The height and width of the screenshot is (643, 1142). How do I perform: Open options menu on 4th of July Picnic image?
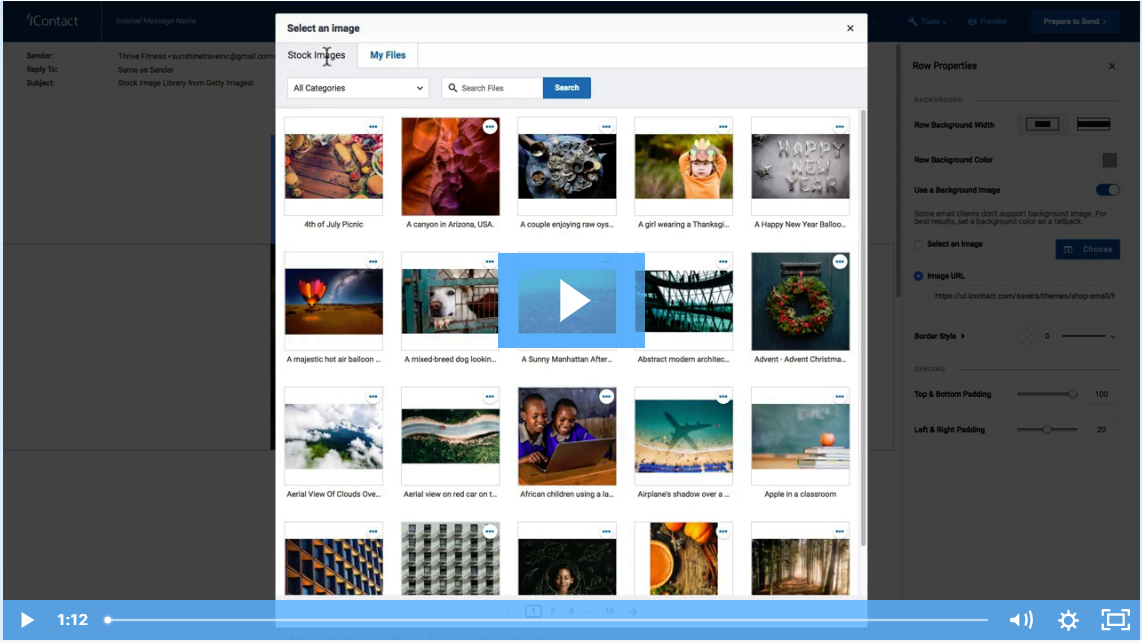372,128
